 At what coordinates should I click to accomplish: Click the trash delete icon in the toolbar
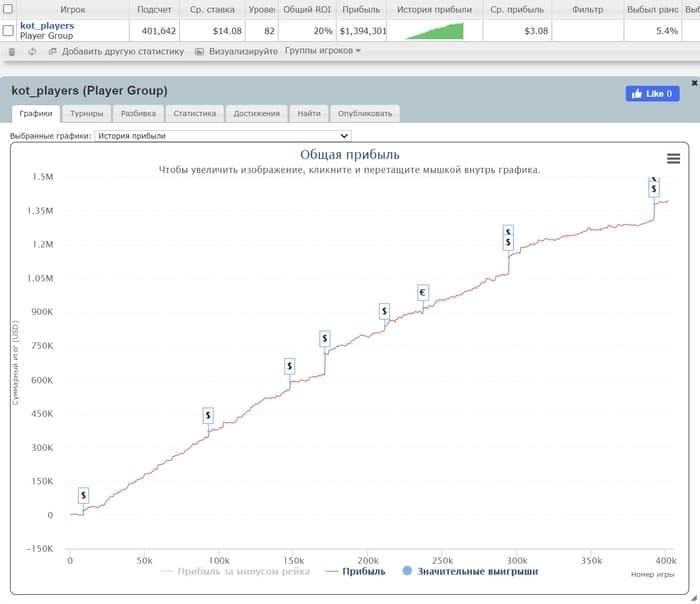pos(12,52)
